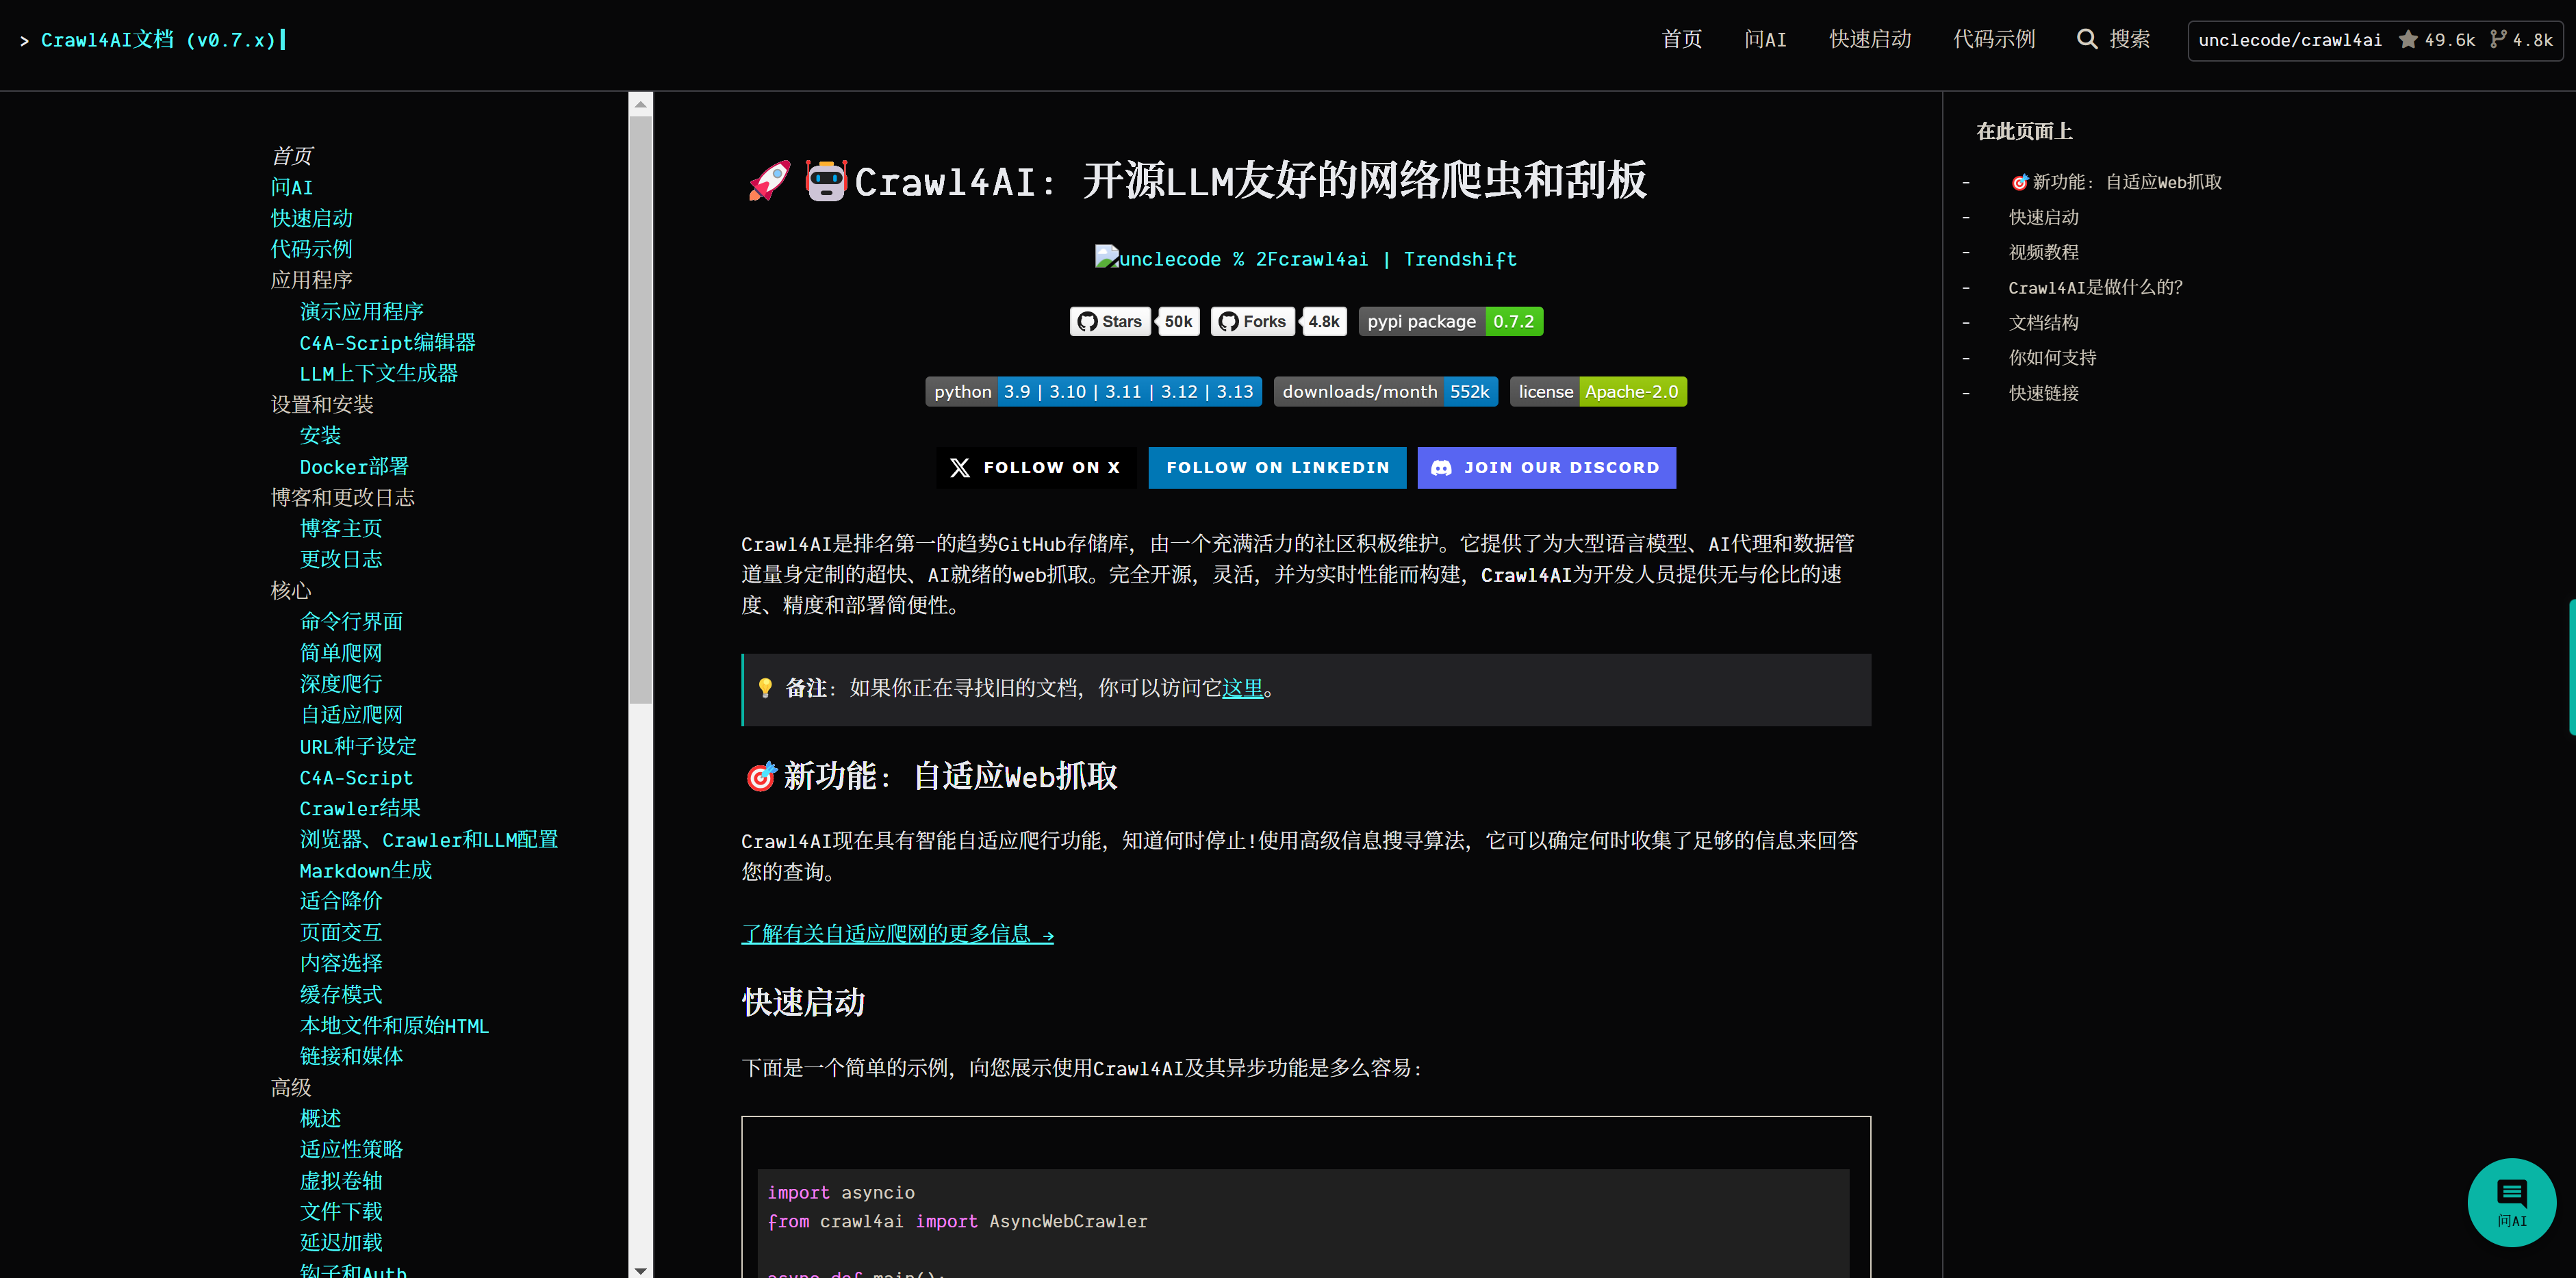2576x1278 pixels.
Task: Open sidebar item LLM上下文生成器
Action: click(x=378, y=373)
